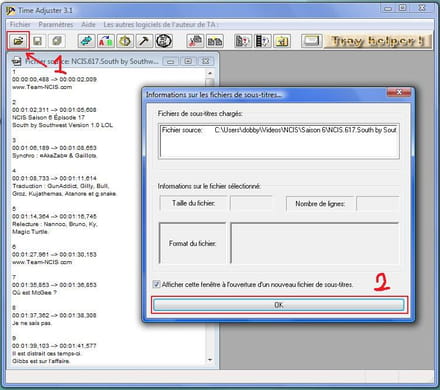Click the Nombre de lignes value field
Viewport: 440px width, 390px height.
378,203
